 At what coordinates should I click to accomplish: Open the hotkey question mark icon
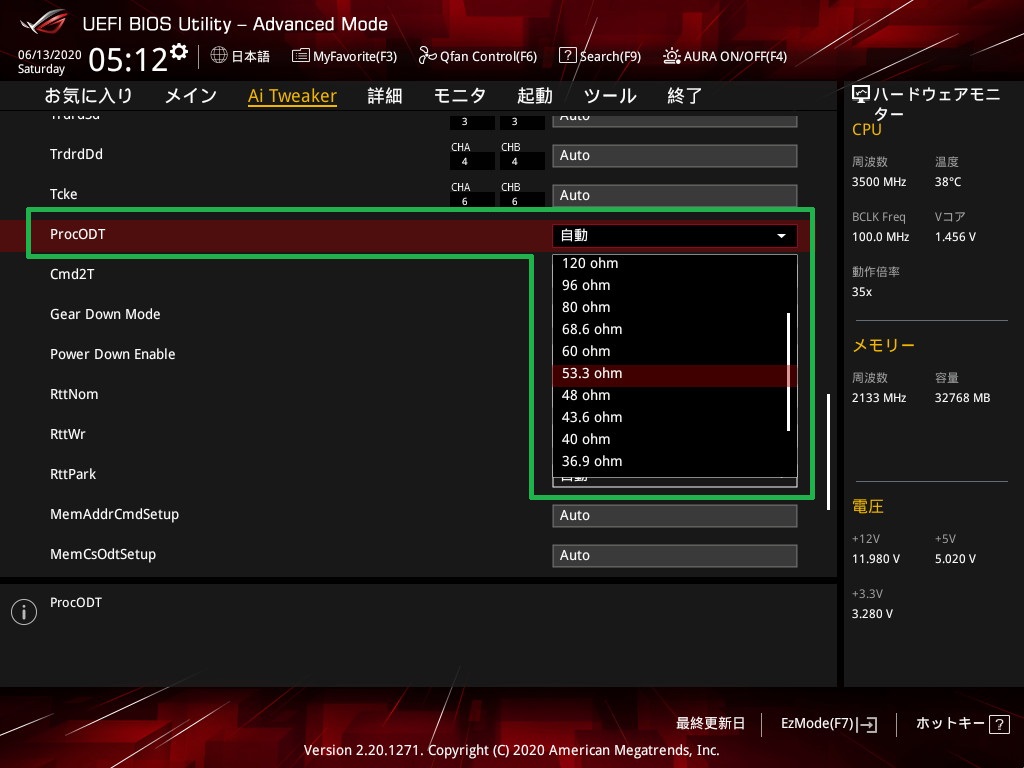pyautogui.click(x=999, y=724)
